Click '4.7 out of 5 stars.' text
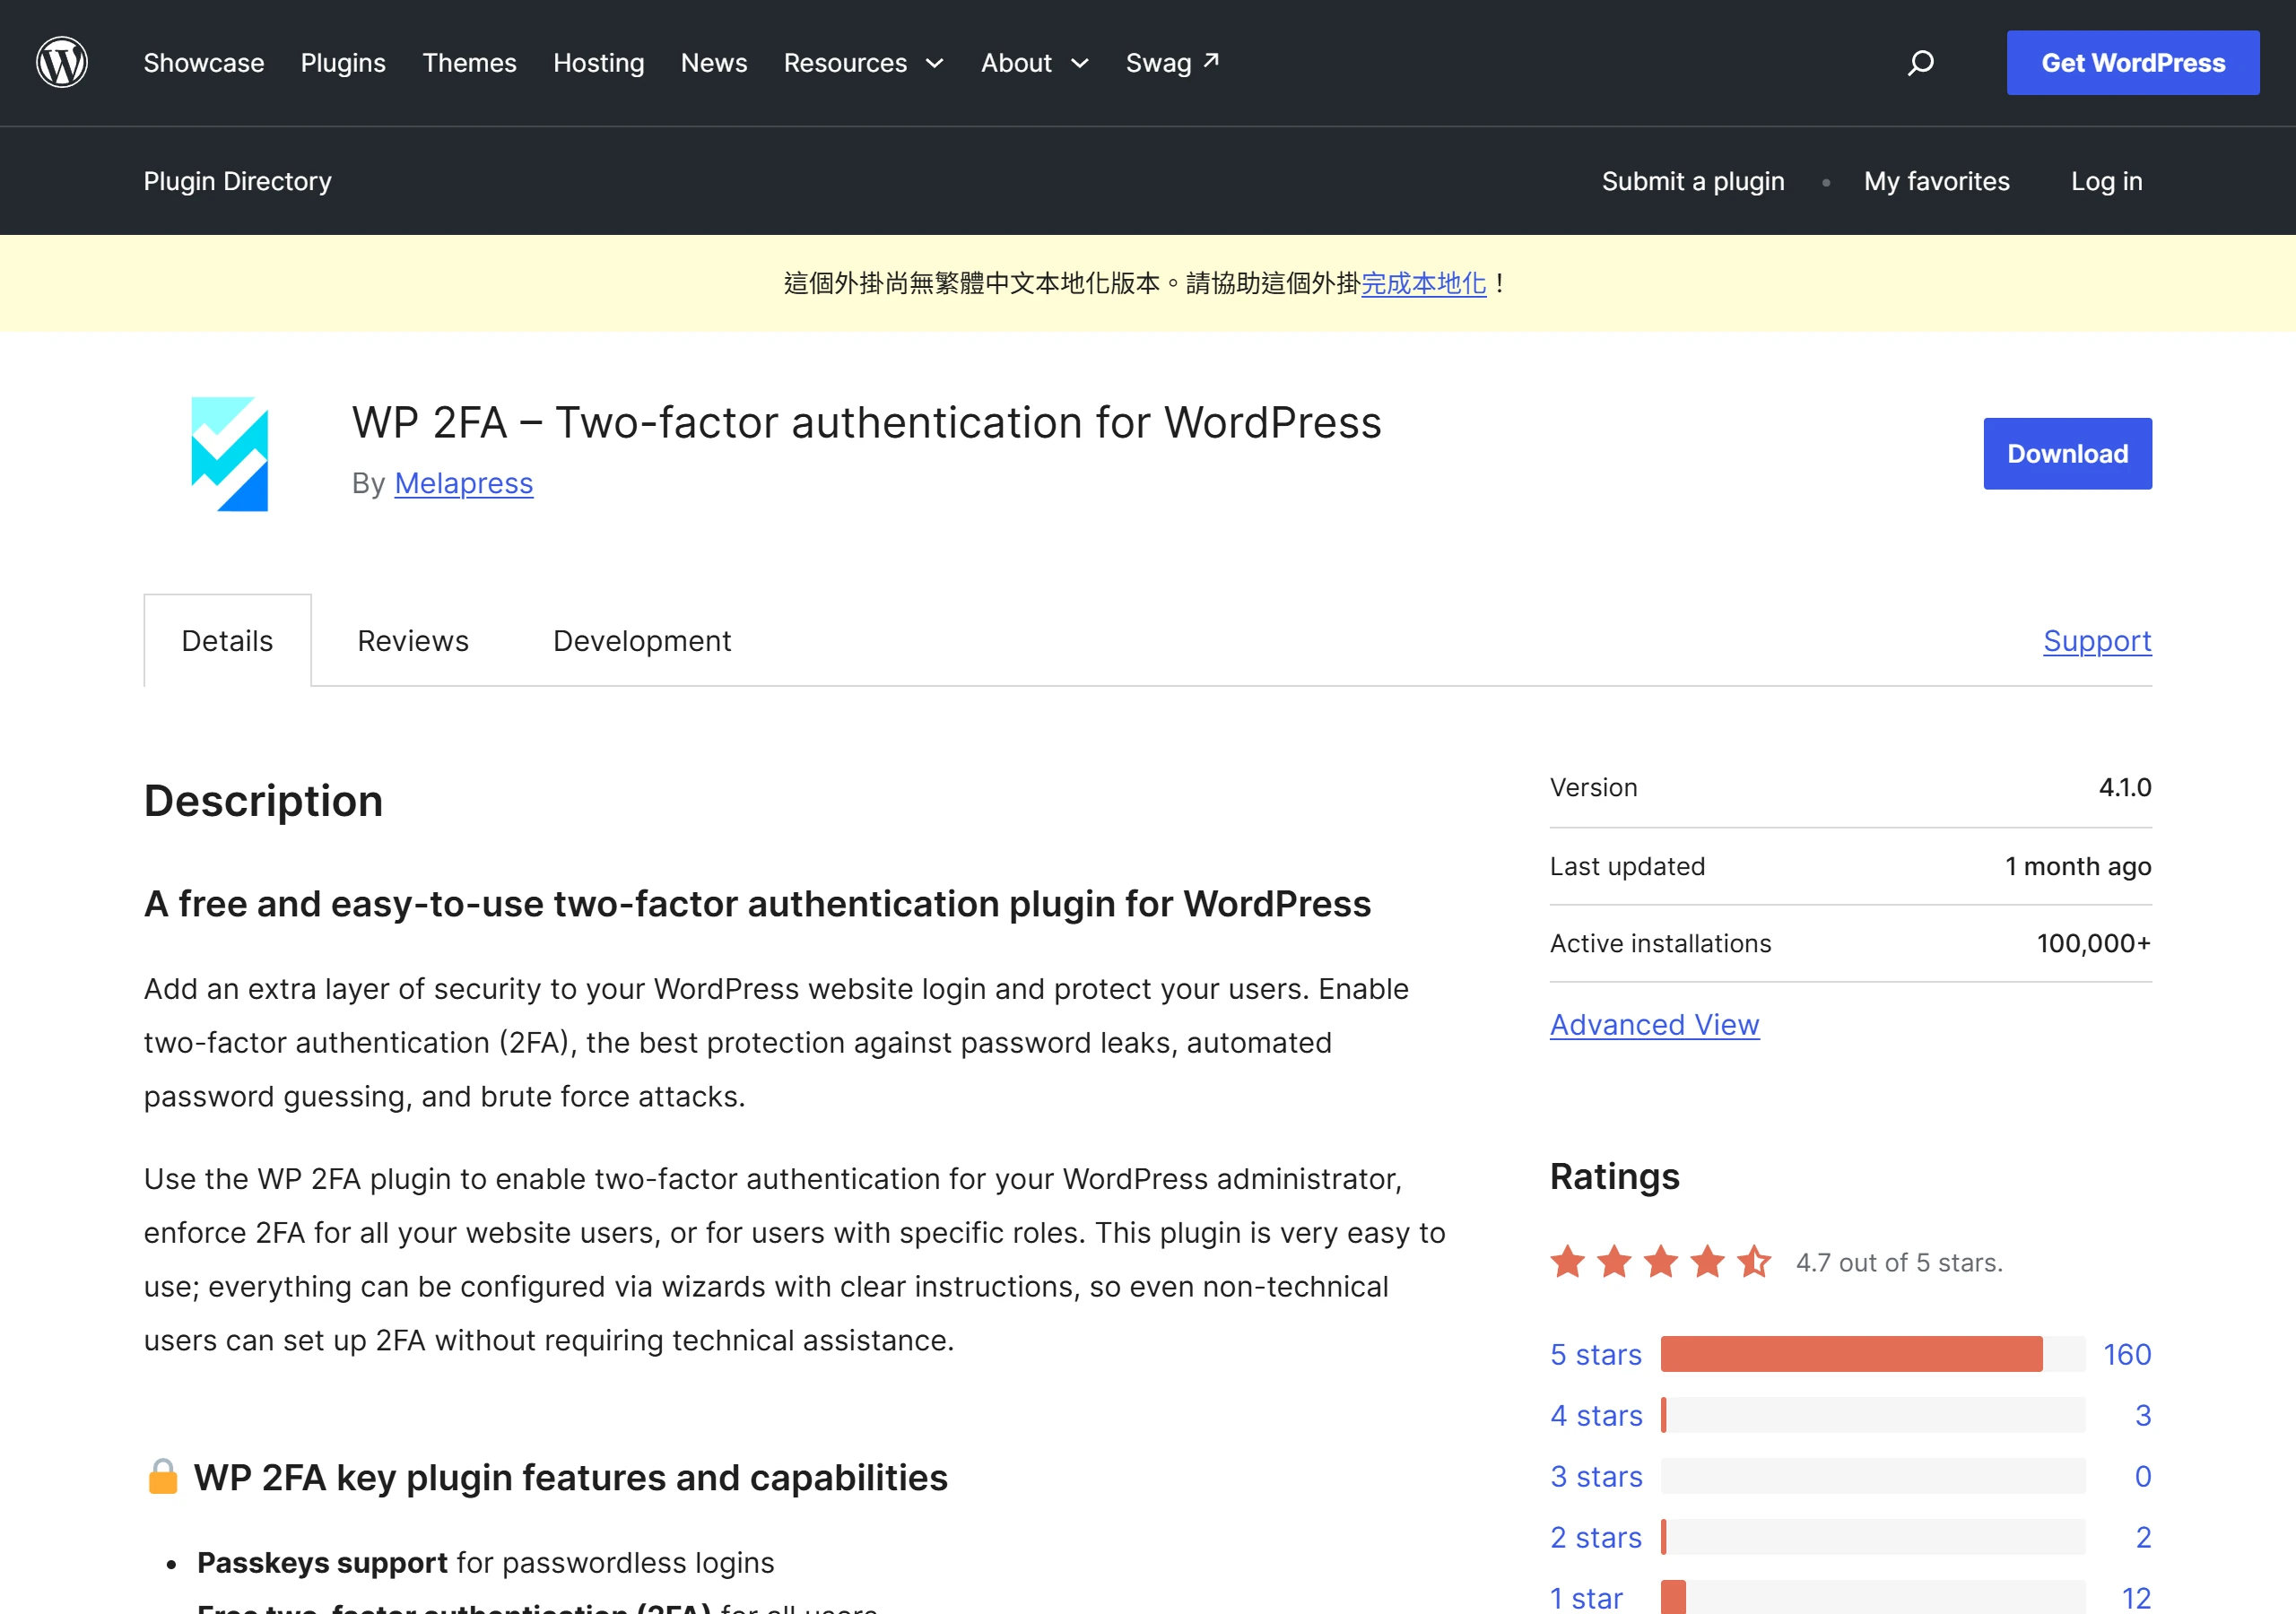The image size is (2296, 1614). click(1899, 1262)
